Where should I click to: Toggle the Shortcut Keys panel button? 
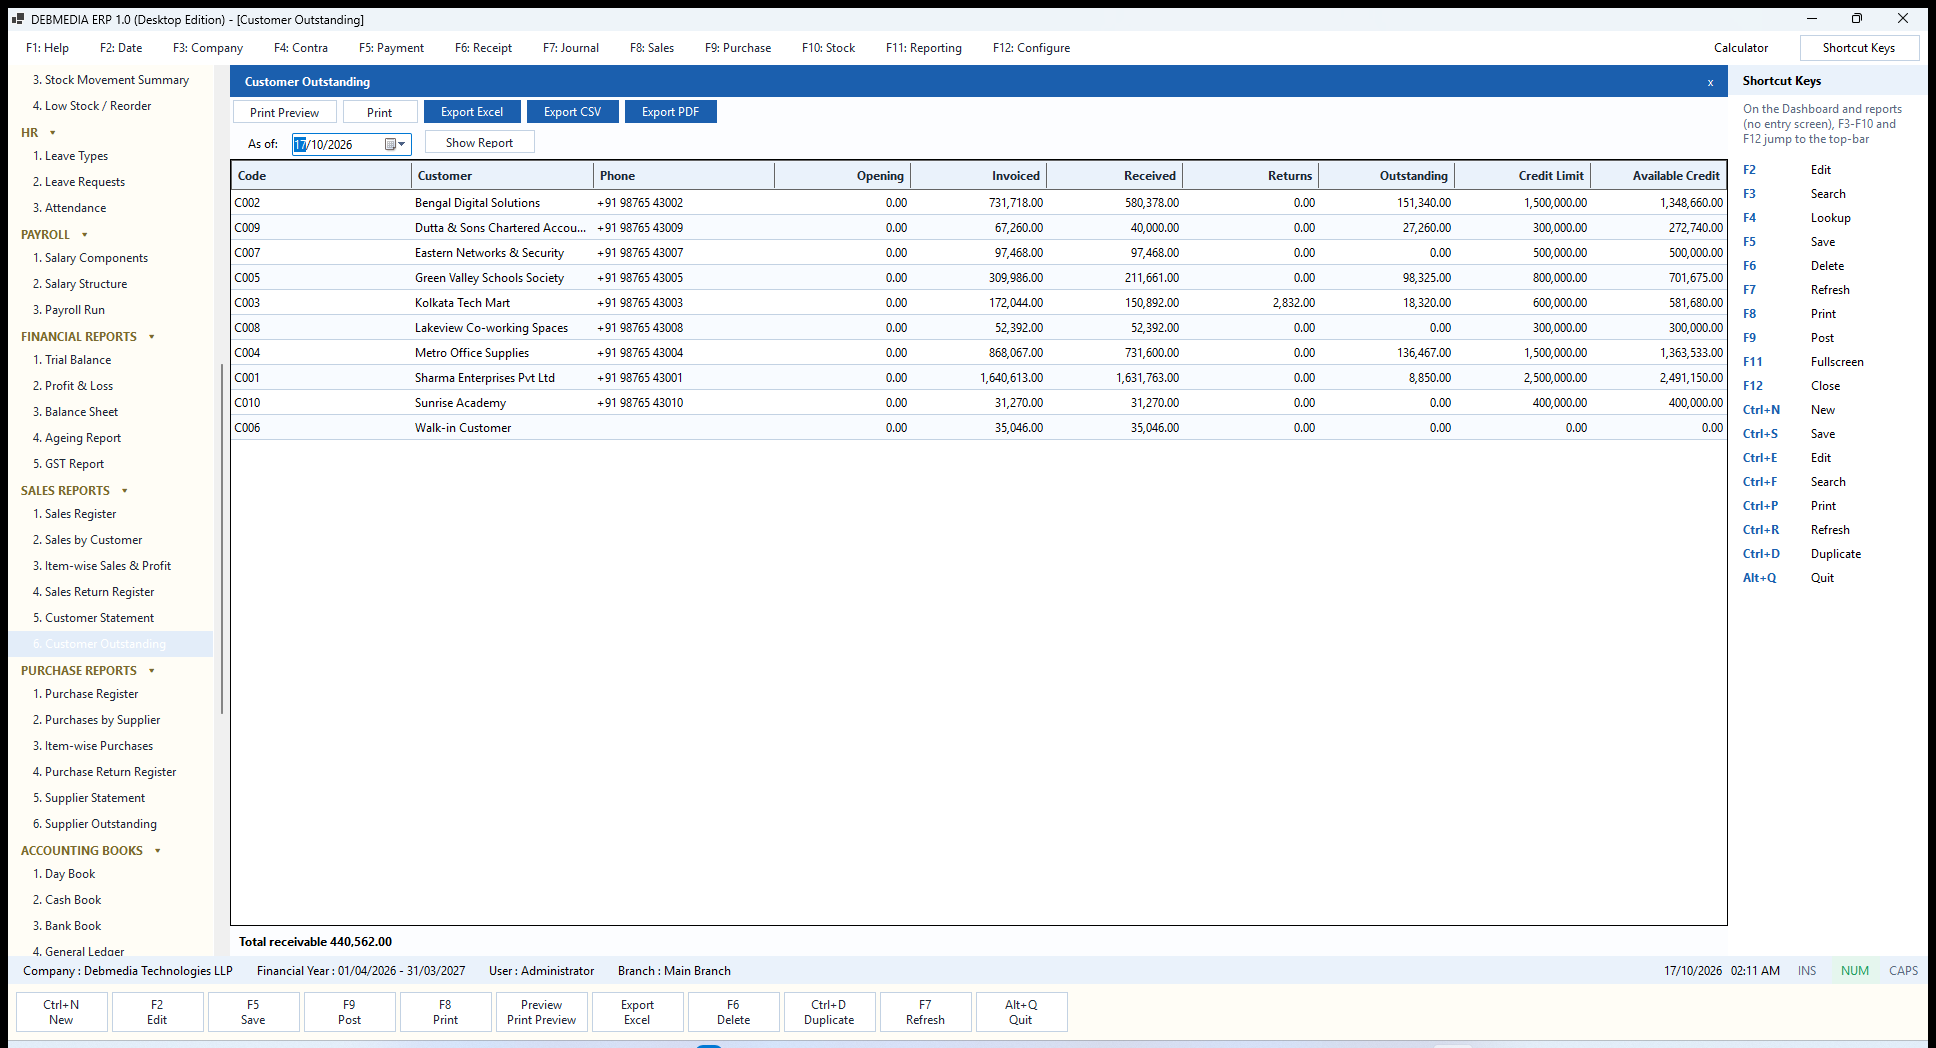[x=1859, y=48]
